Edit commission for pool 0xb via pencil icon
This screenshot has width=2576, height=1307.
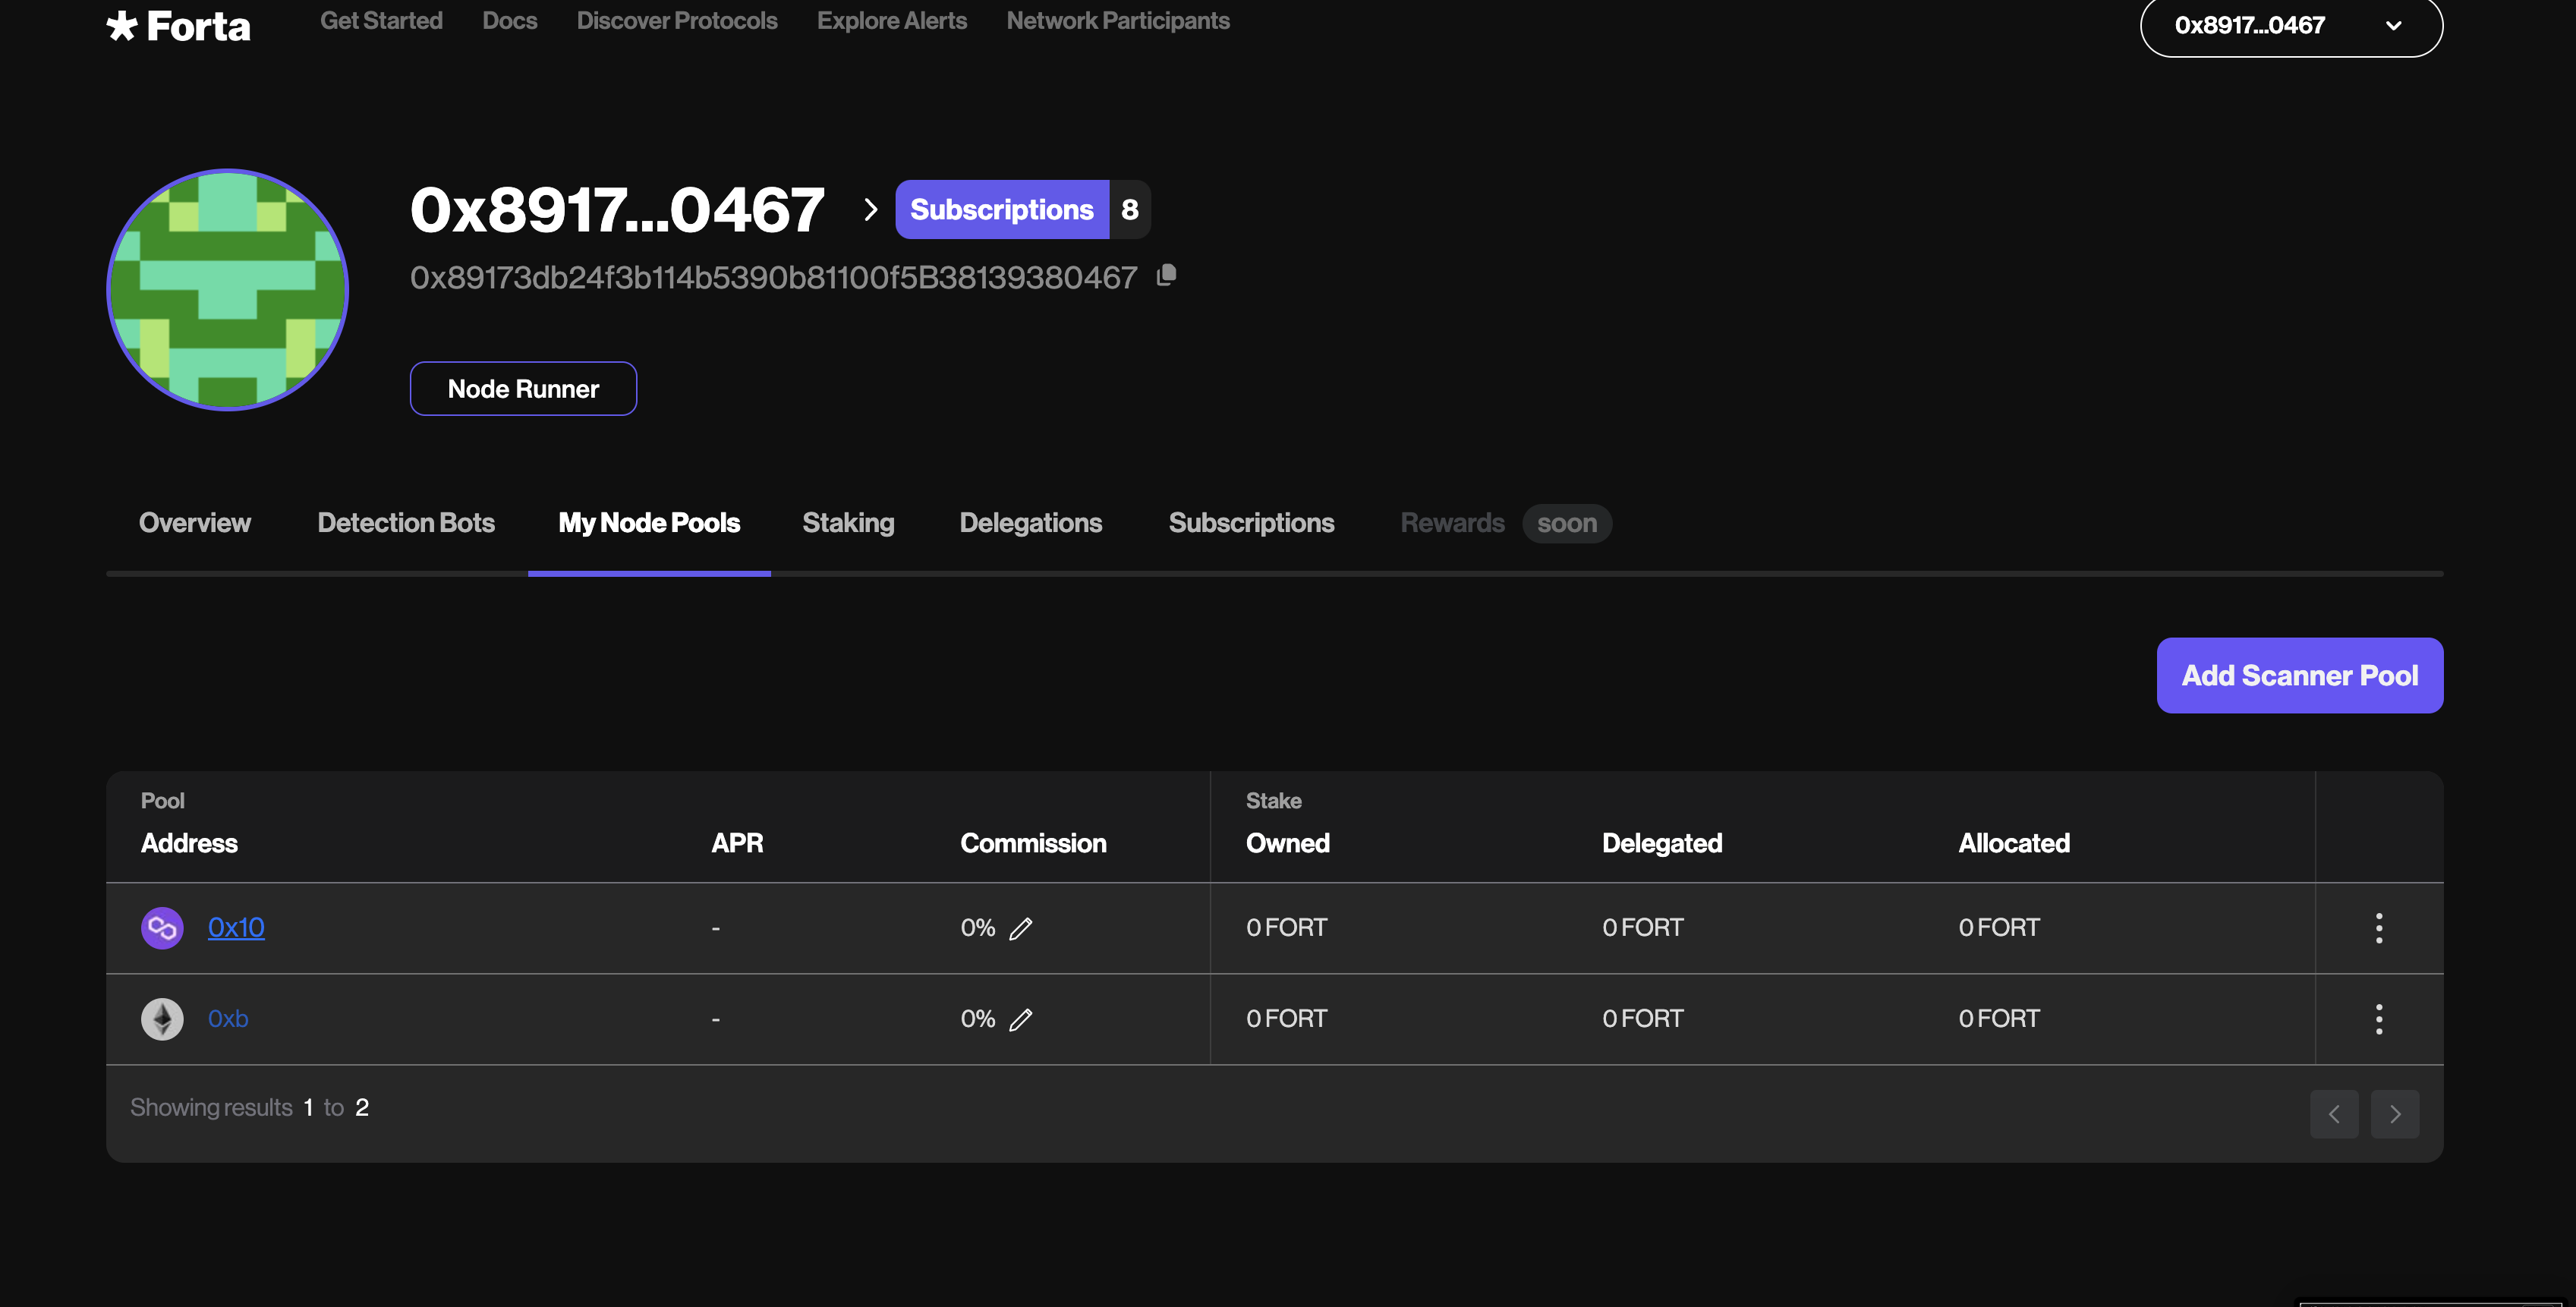click(1021, 1019)
